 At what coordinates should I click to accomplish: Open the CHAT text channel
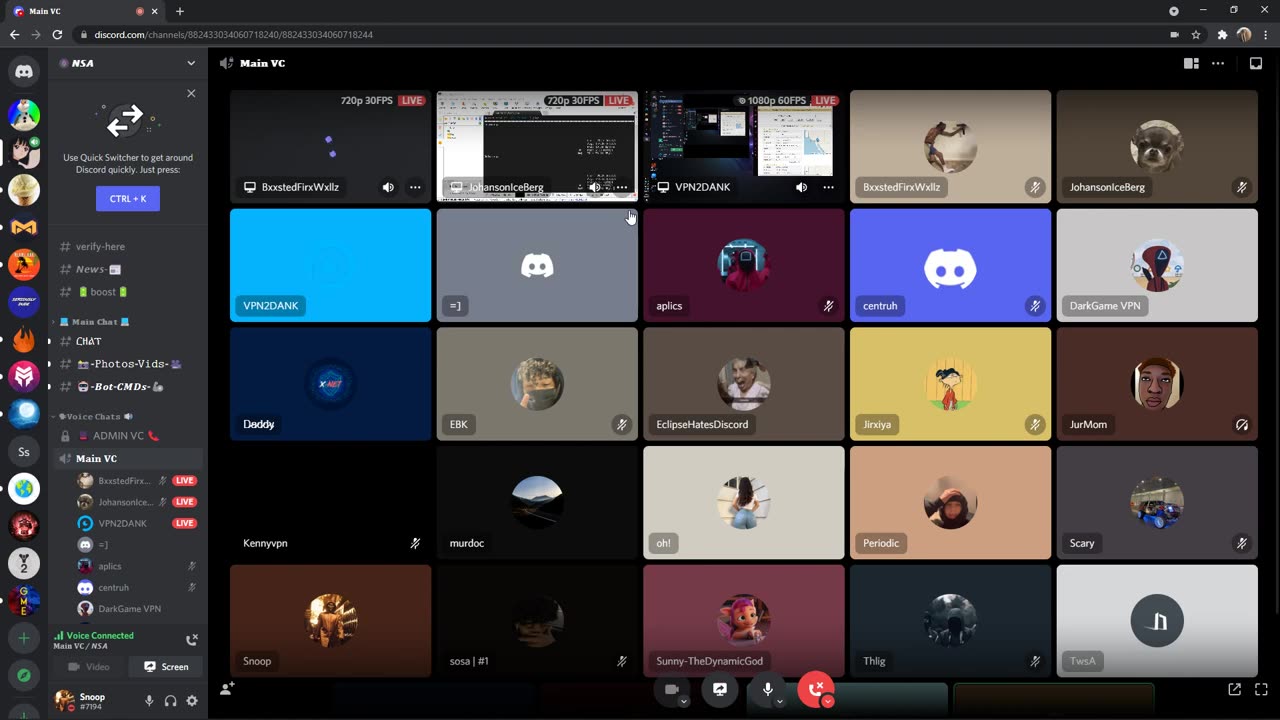(x=128, y=341)
